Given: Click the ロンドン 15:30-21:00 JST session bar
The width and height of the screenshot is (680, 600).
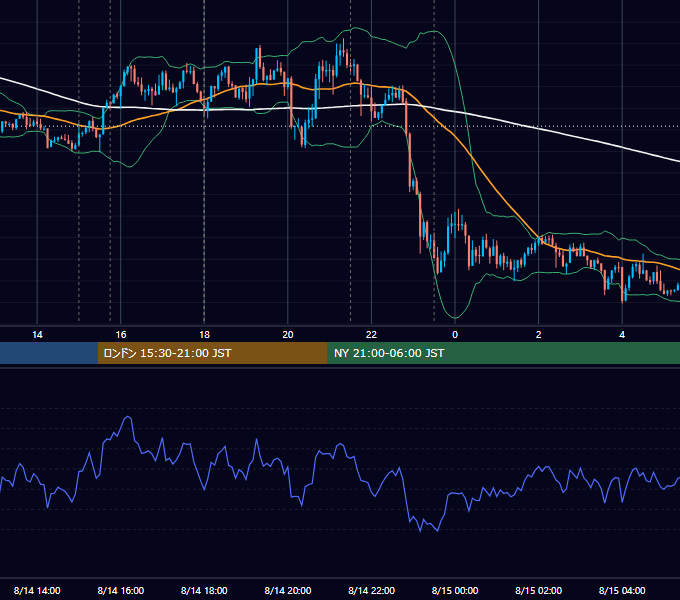Looking at the screenshot, I should (x=212, y=353).
